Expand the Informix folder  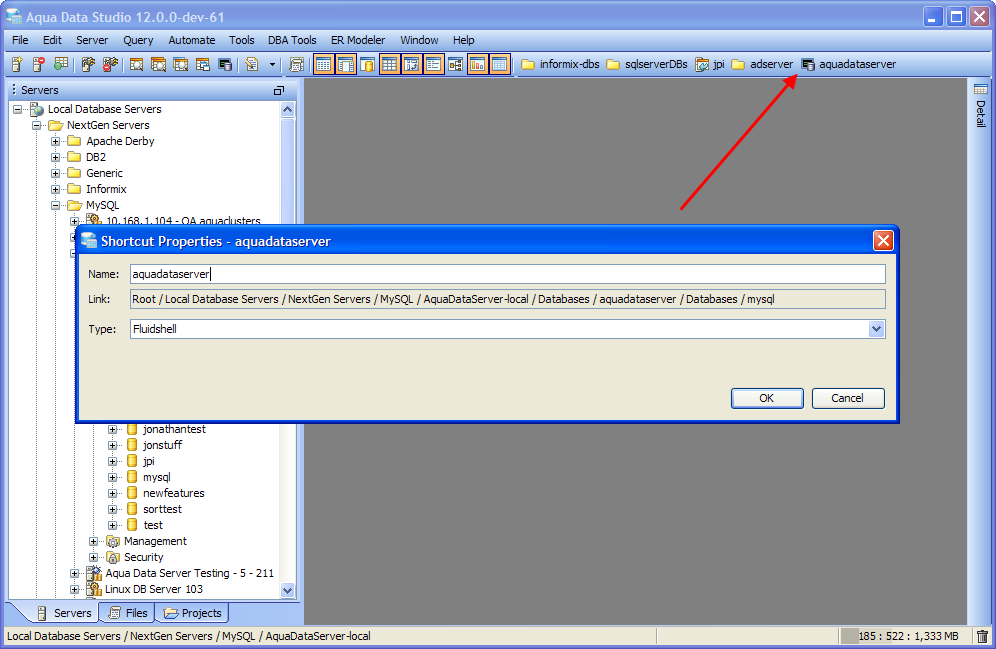click(56, 189)
